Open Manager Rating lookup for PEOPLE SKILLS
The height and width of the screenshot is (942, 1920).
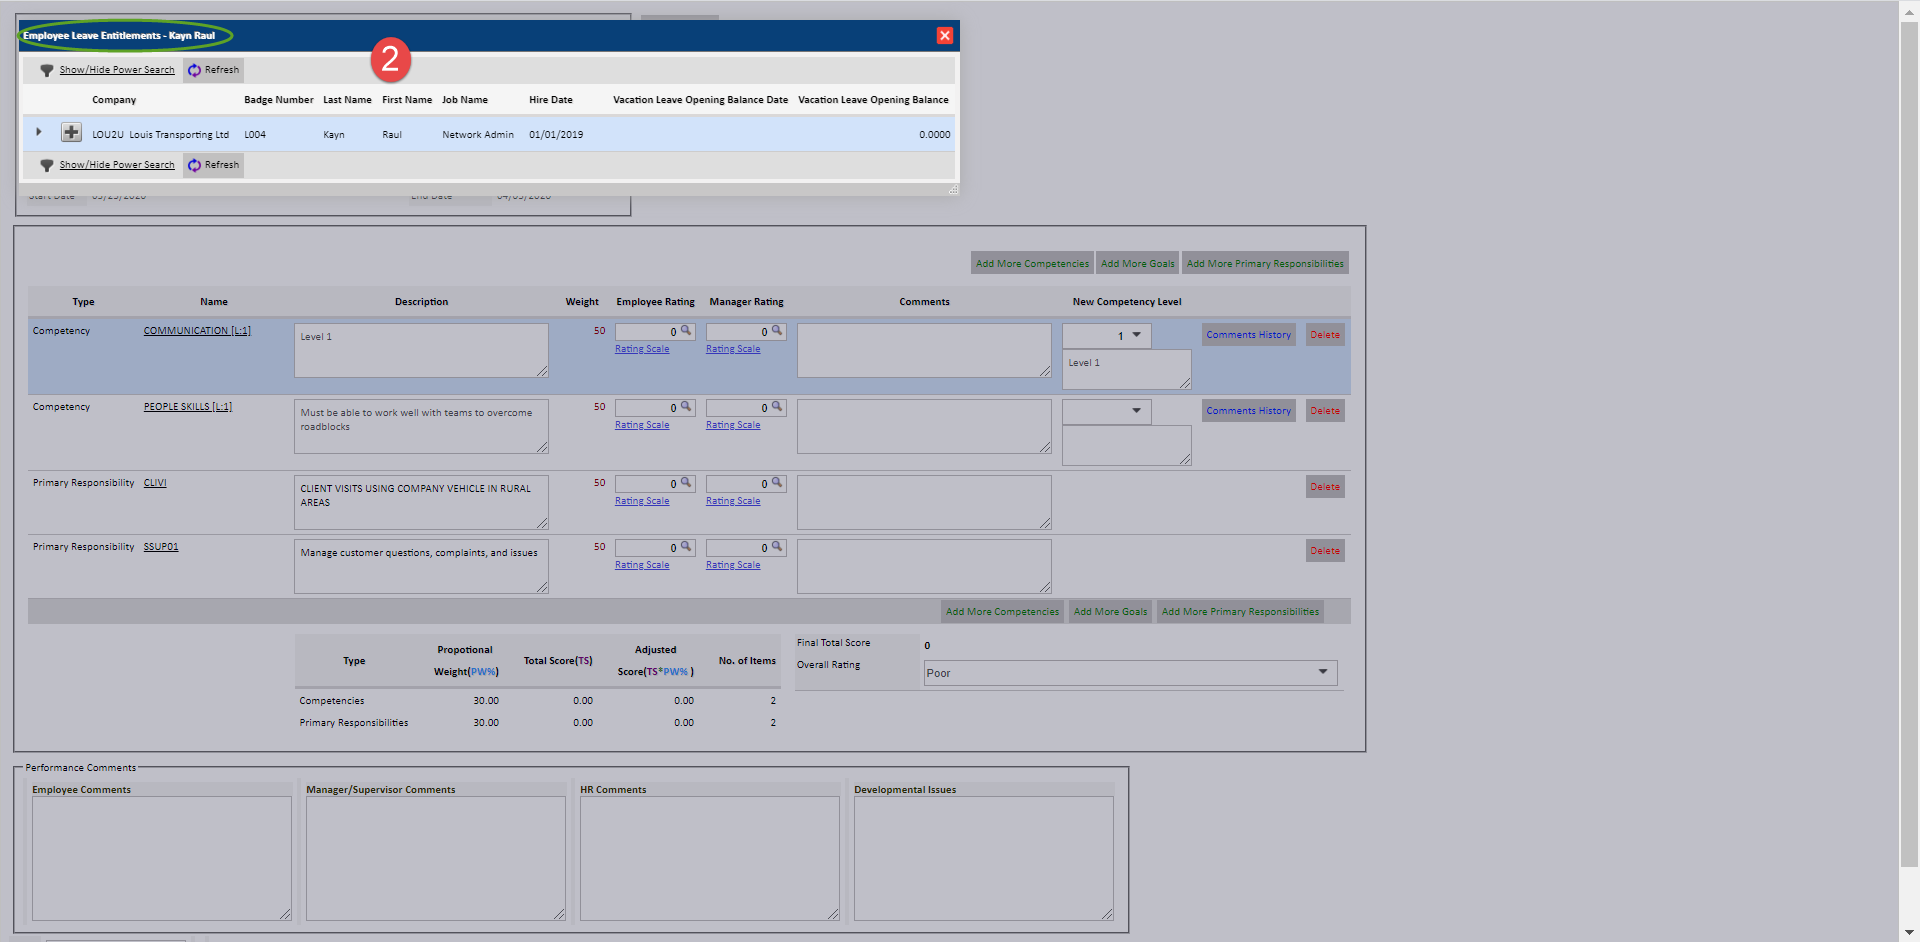click(x=777, y=407)
